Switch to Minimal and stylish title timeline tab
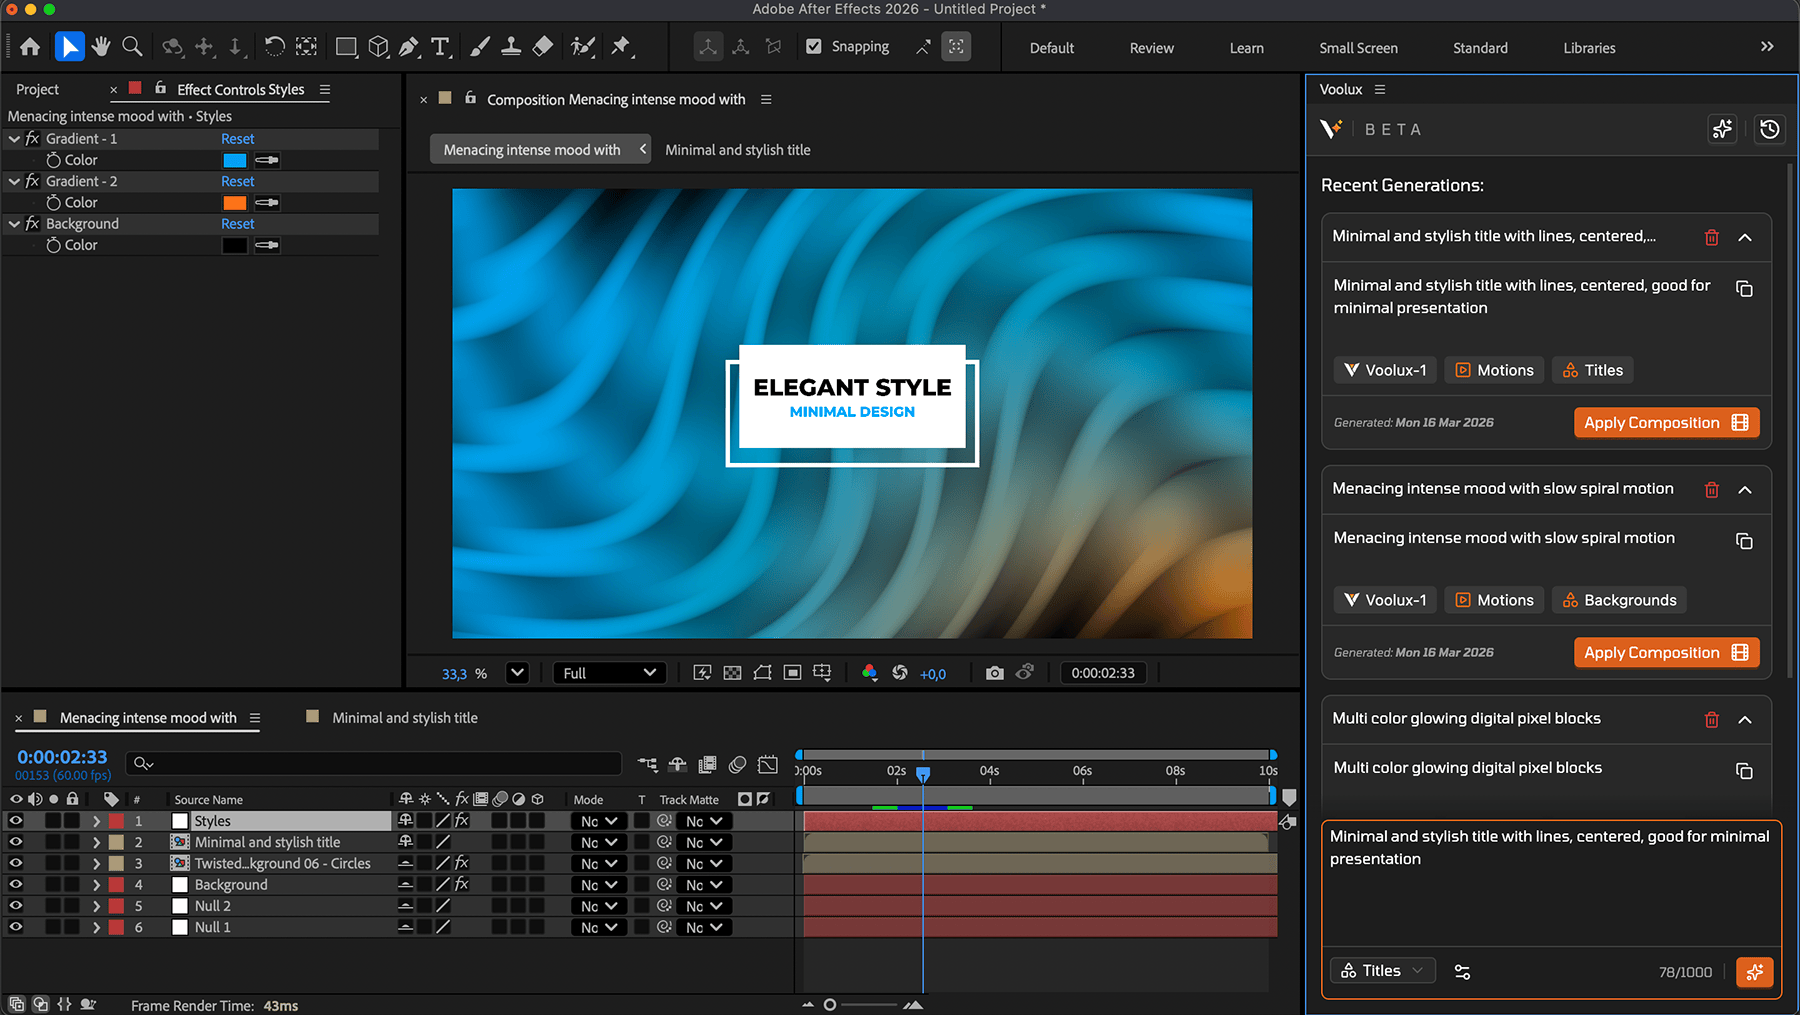The height and width of the screenshot is (1015, 1800). coord(404,718)
